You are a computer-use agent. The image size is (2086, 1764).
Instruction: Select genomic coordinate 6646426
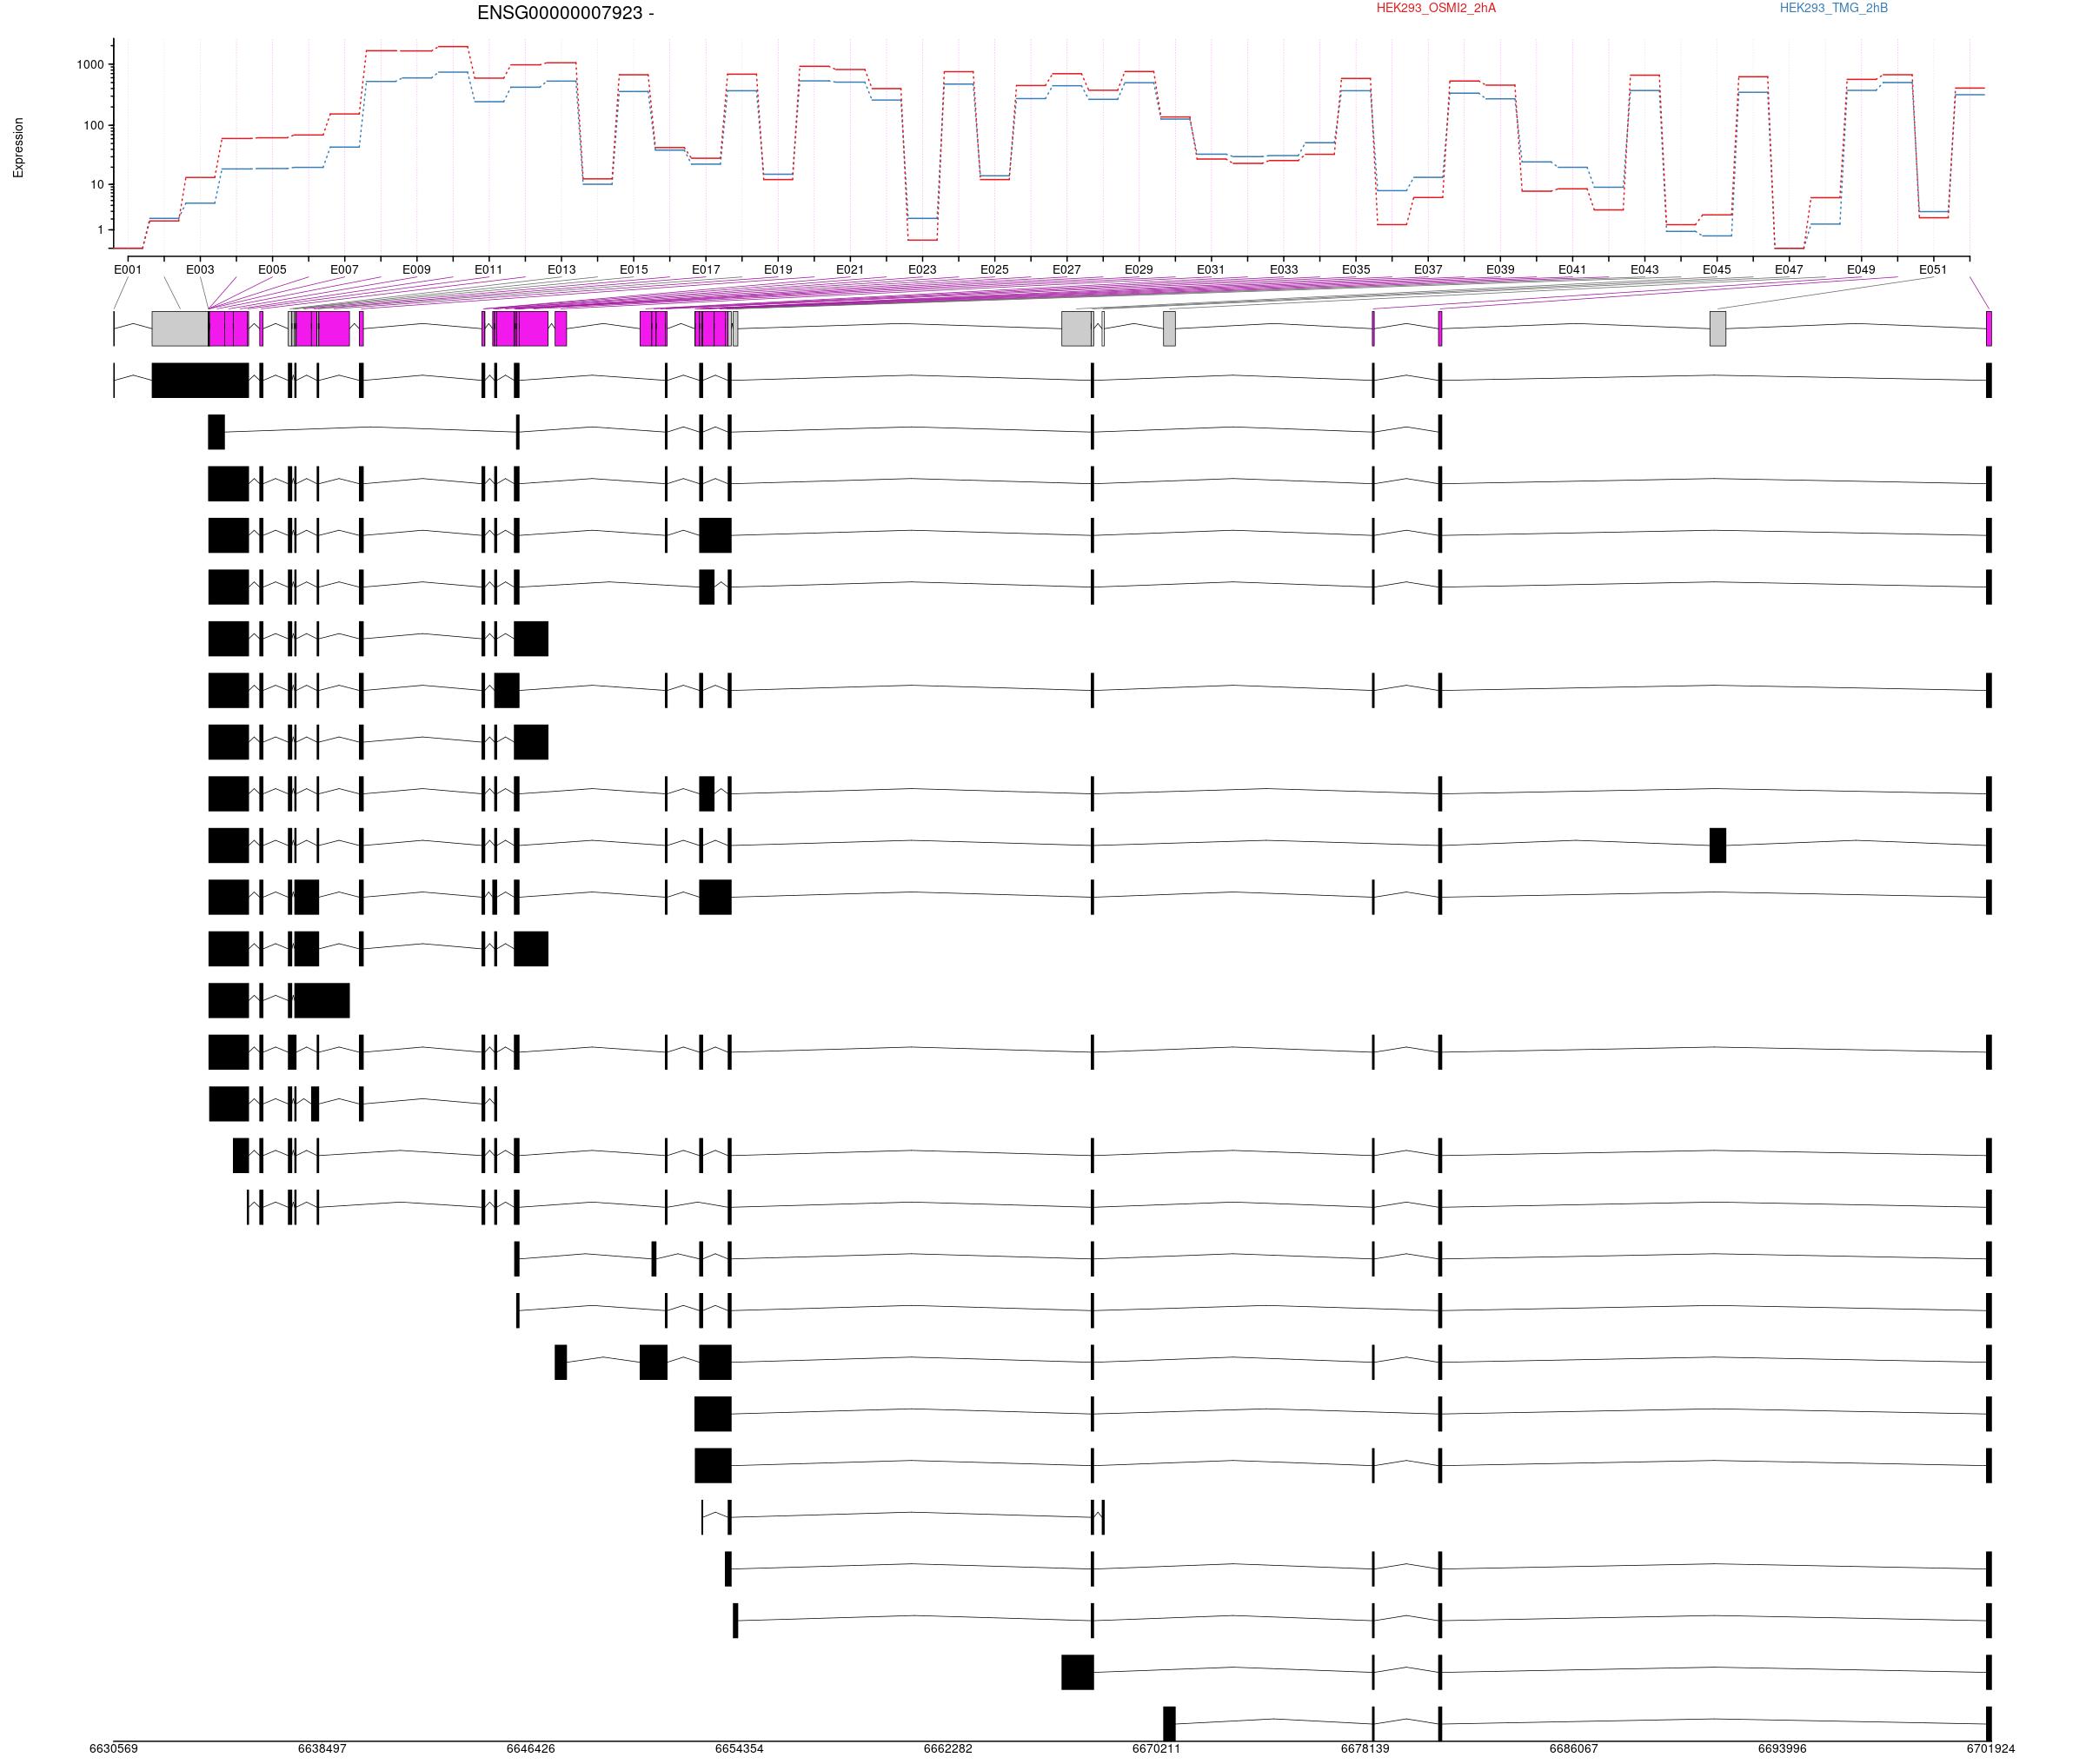(x=531, y=1749)
